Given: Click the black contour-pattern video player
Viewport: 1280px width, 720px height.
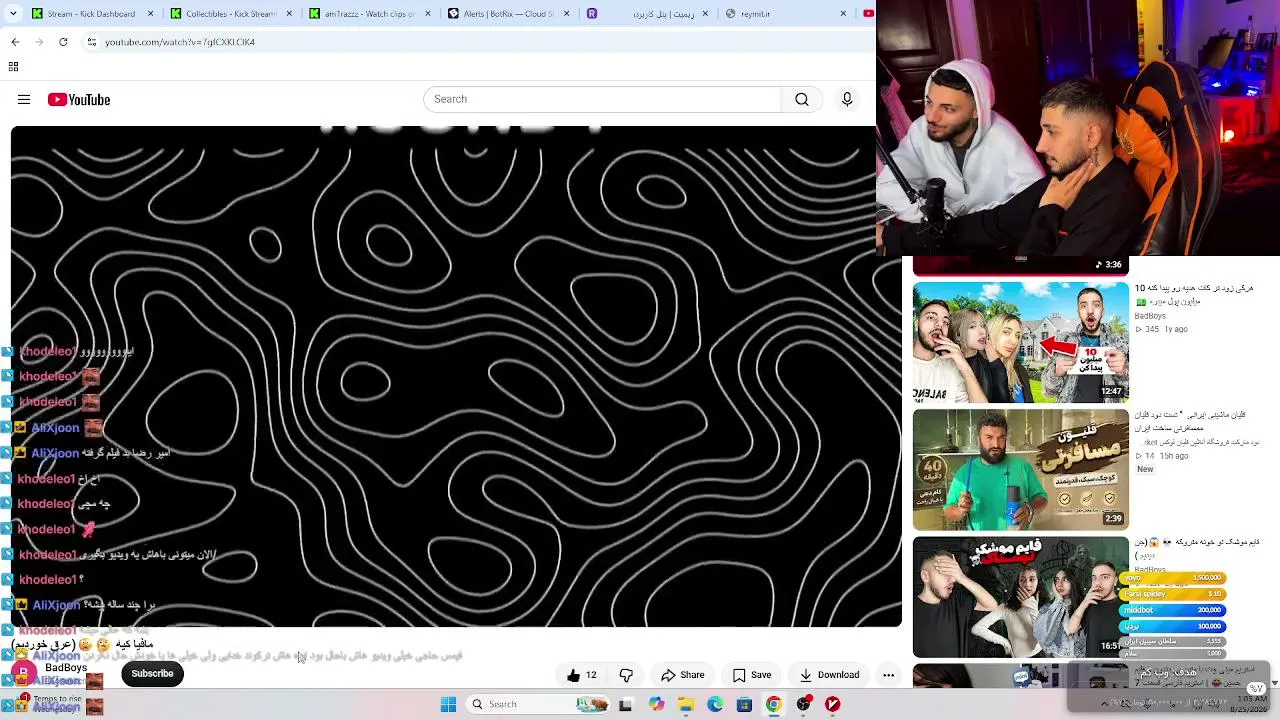Looking at the screenshot, I should (456, 376).
